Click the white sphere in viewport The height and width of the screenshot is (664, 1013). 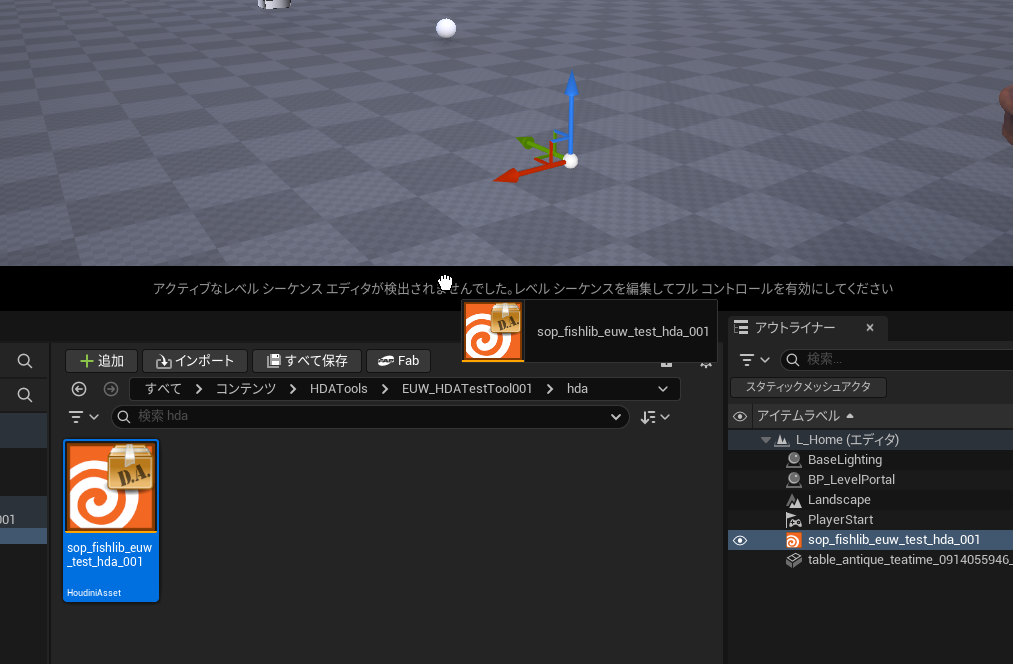point(446,28)
